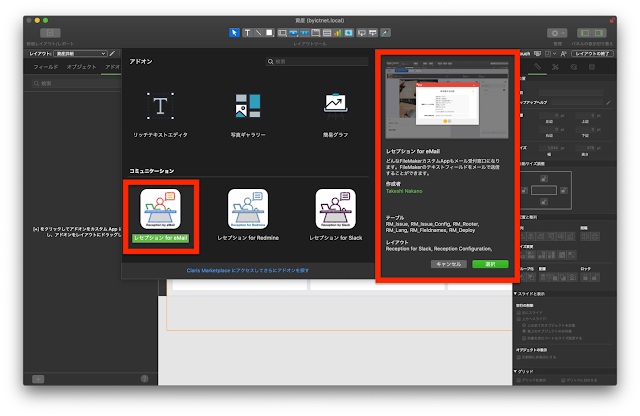640x416 pixels.
Task: Toggle the left panel display
Action: [x=584, y=33]
